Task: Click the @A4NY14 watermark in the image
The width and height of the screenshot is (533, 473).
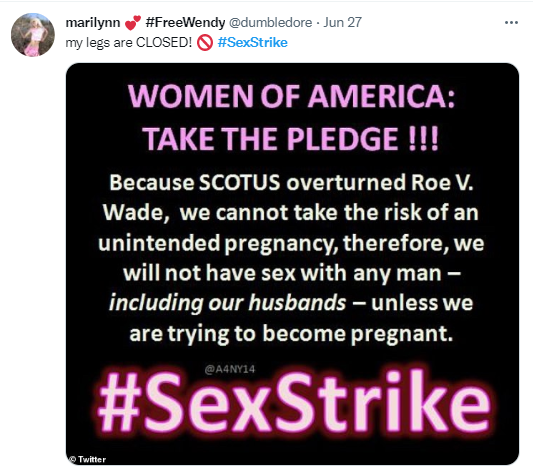Action: pos(230,369)
